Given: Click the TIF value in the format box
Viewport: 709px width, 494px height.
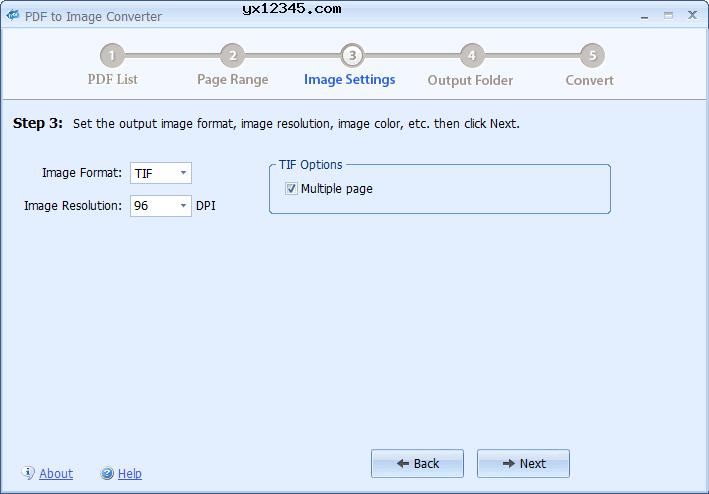Looking at the screenshot, I should pyautogui.click(x=143, y=174).
